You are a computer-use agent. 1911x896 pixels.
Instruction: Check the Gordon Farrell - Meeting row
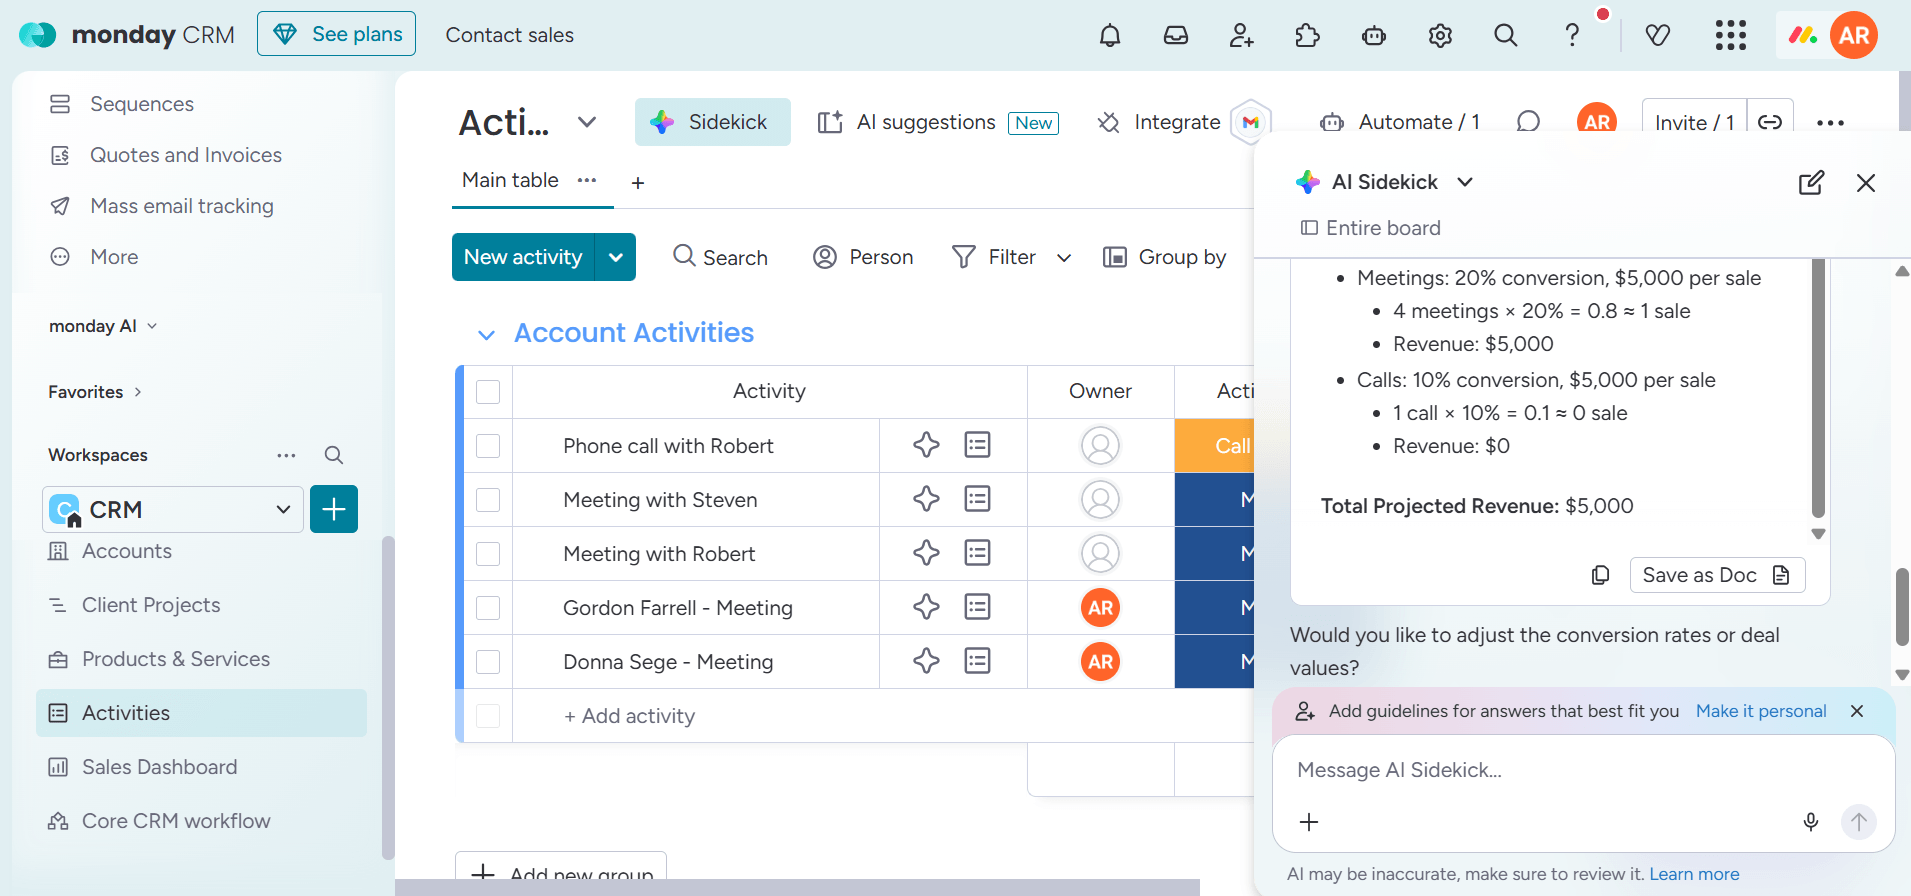488,608
